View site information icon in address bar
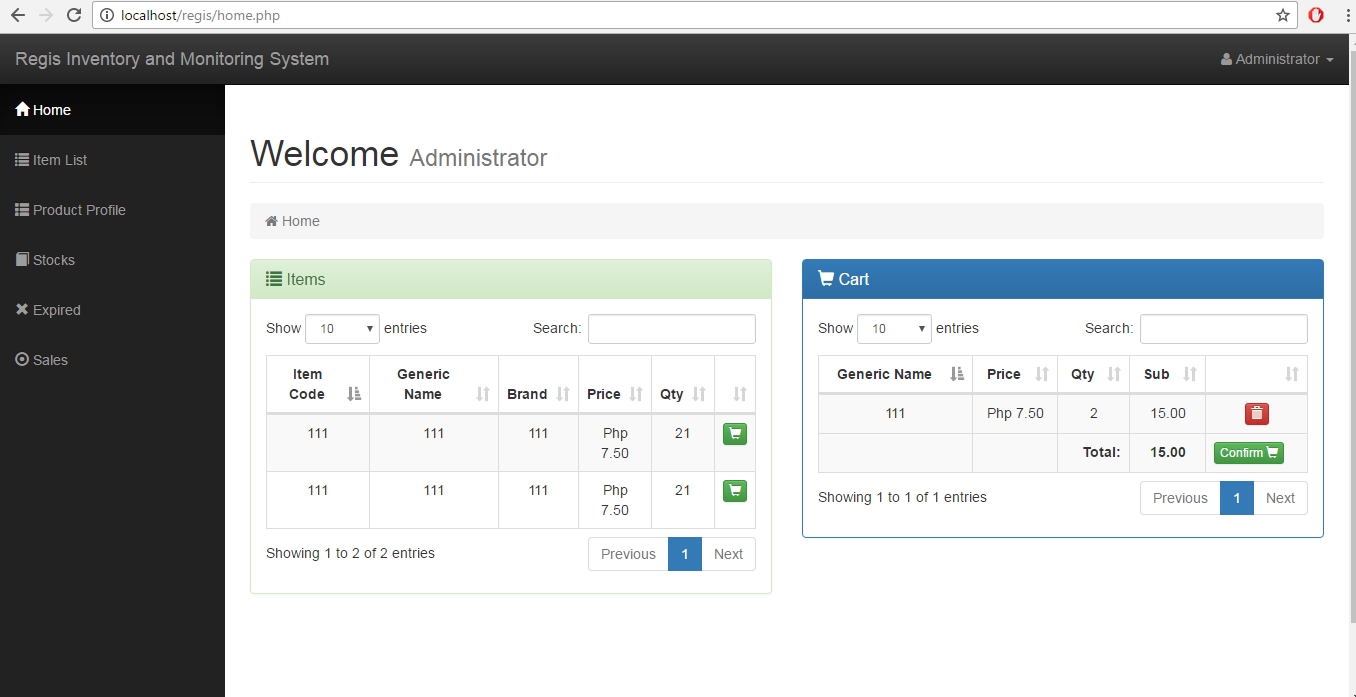This screenshot has height=697, width=1356. tap(107, 15)
